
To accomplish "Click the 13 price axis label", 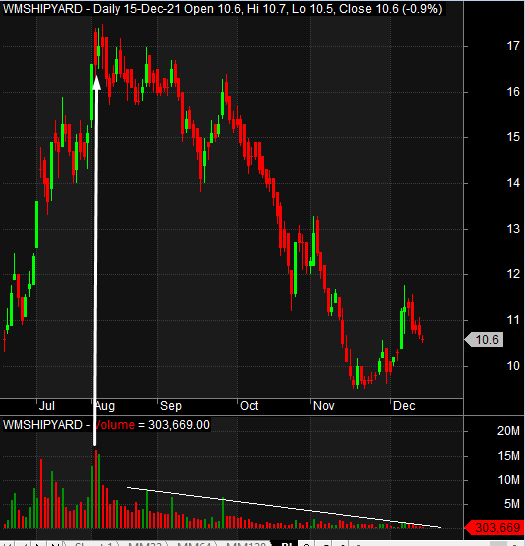I will [x=513, y=229].
